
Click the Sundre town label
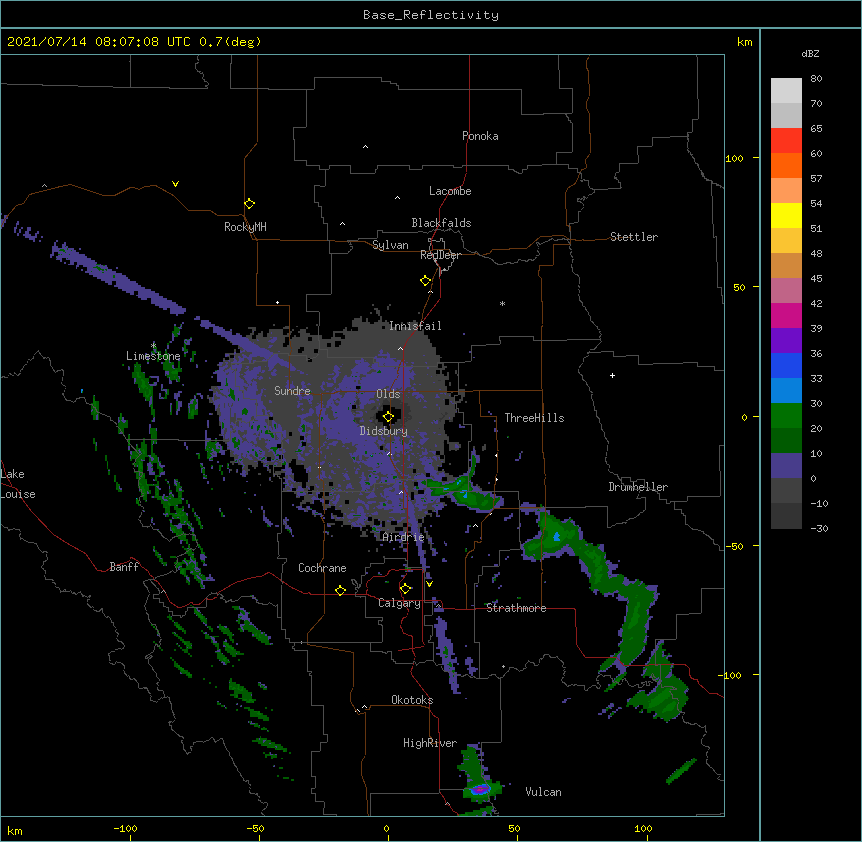(292, 391)
